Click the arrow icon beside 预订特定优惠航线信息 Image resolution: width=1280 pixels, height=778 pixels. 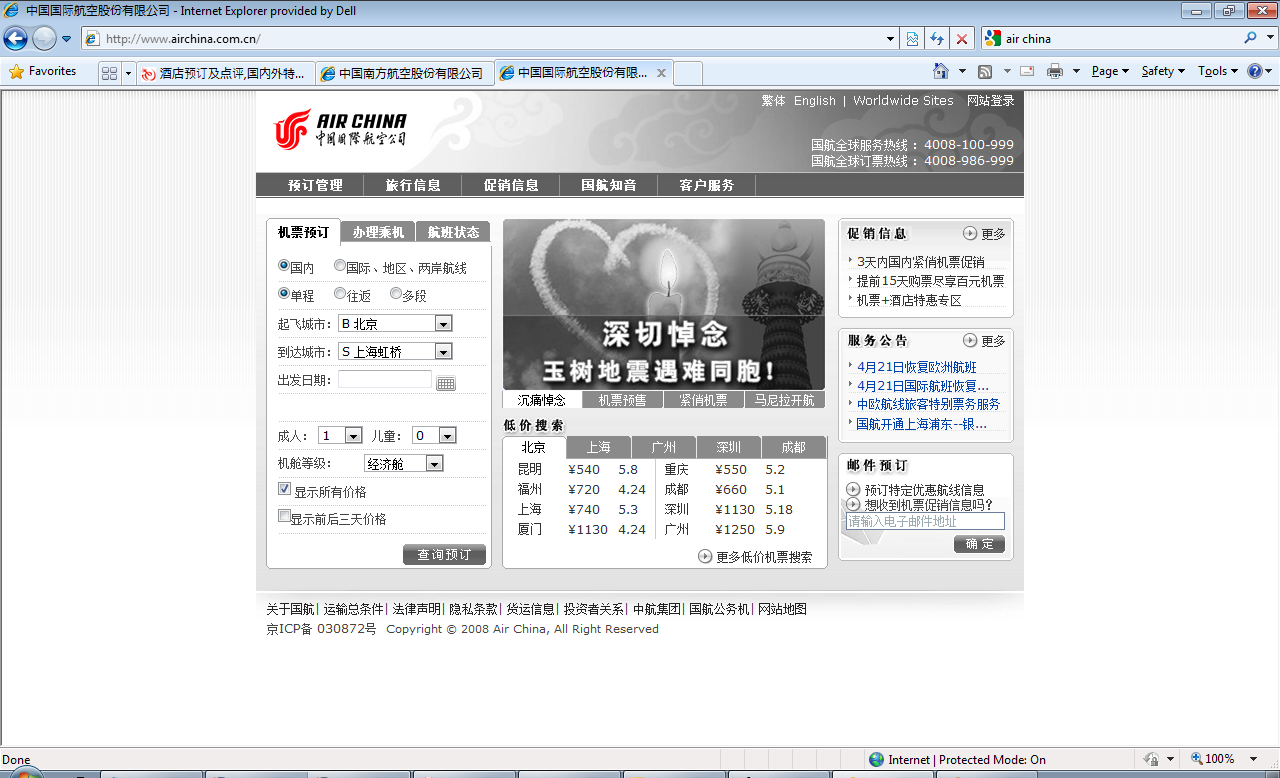(853, 489)
